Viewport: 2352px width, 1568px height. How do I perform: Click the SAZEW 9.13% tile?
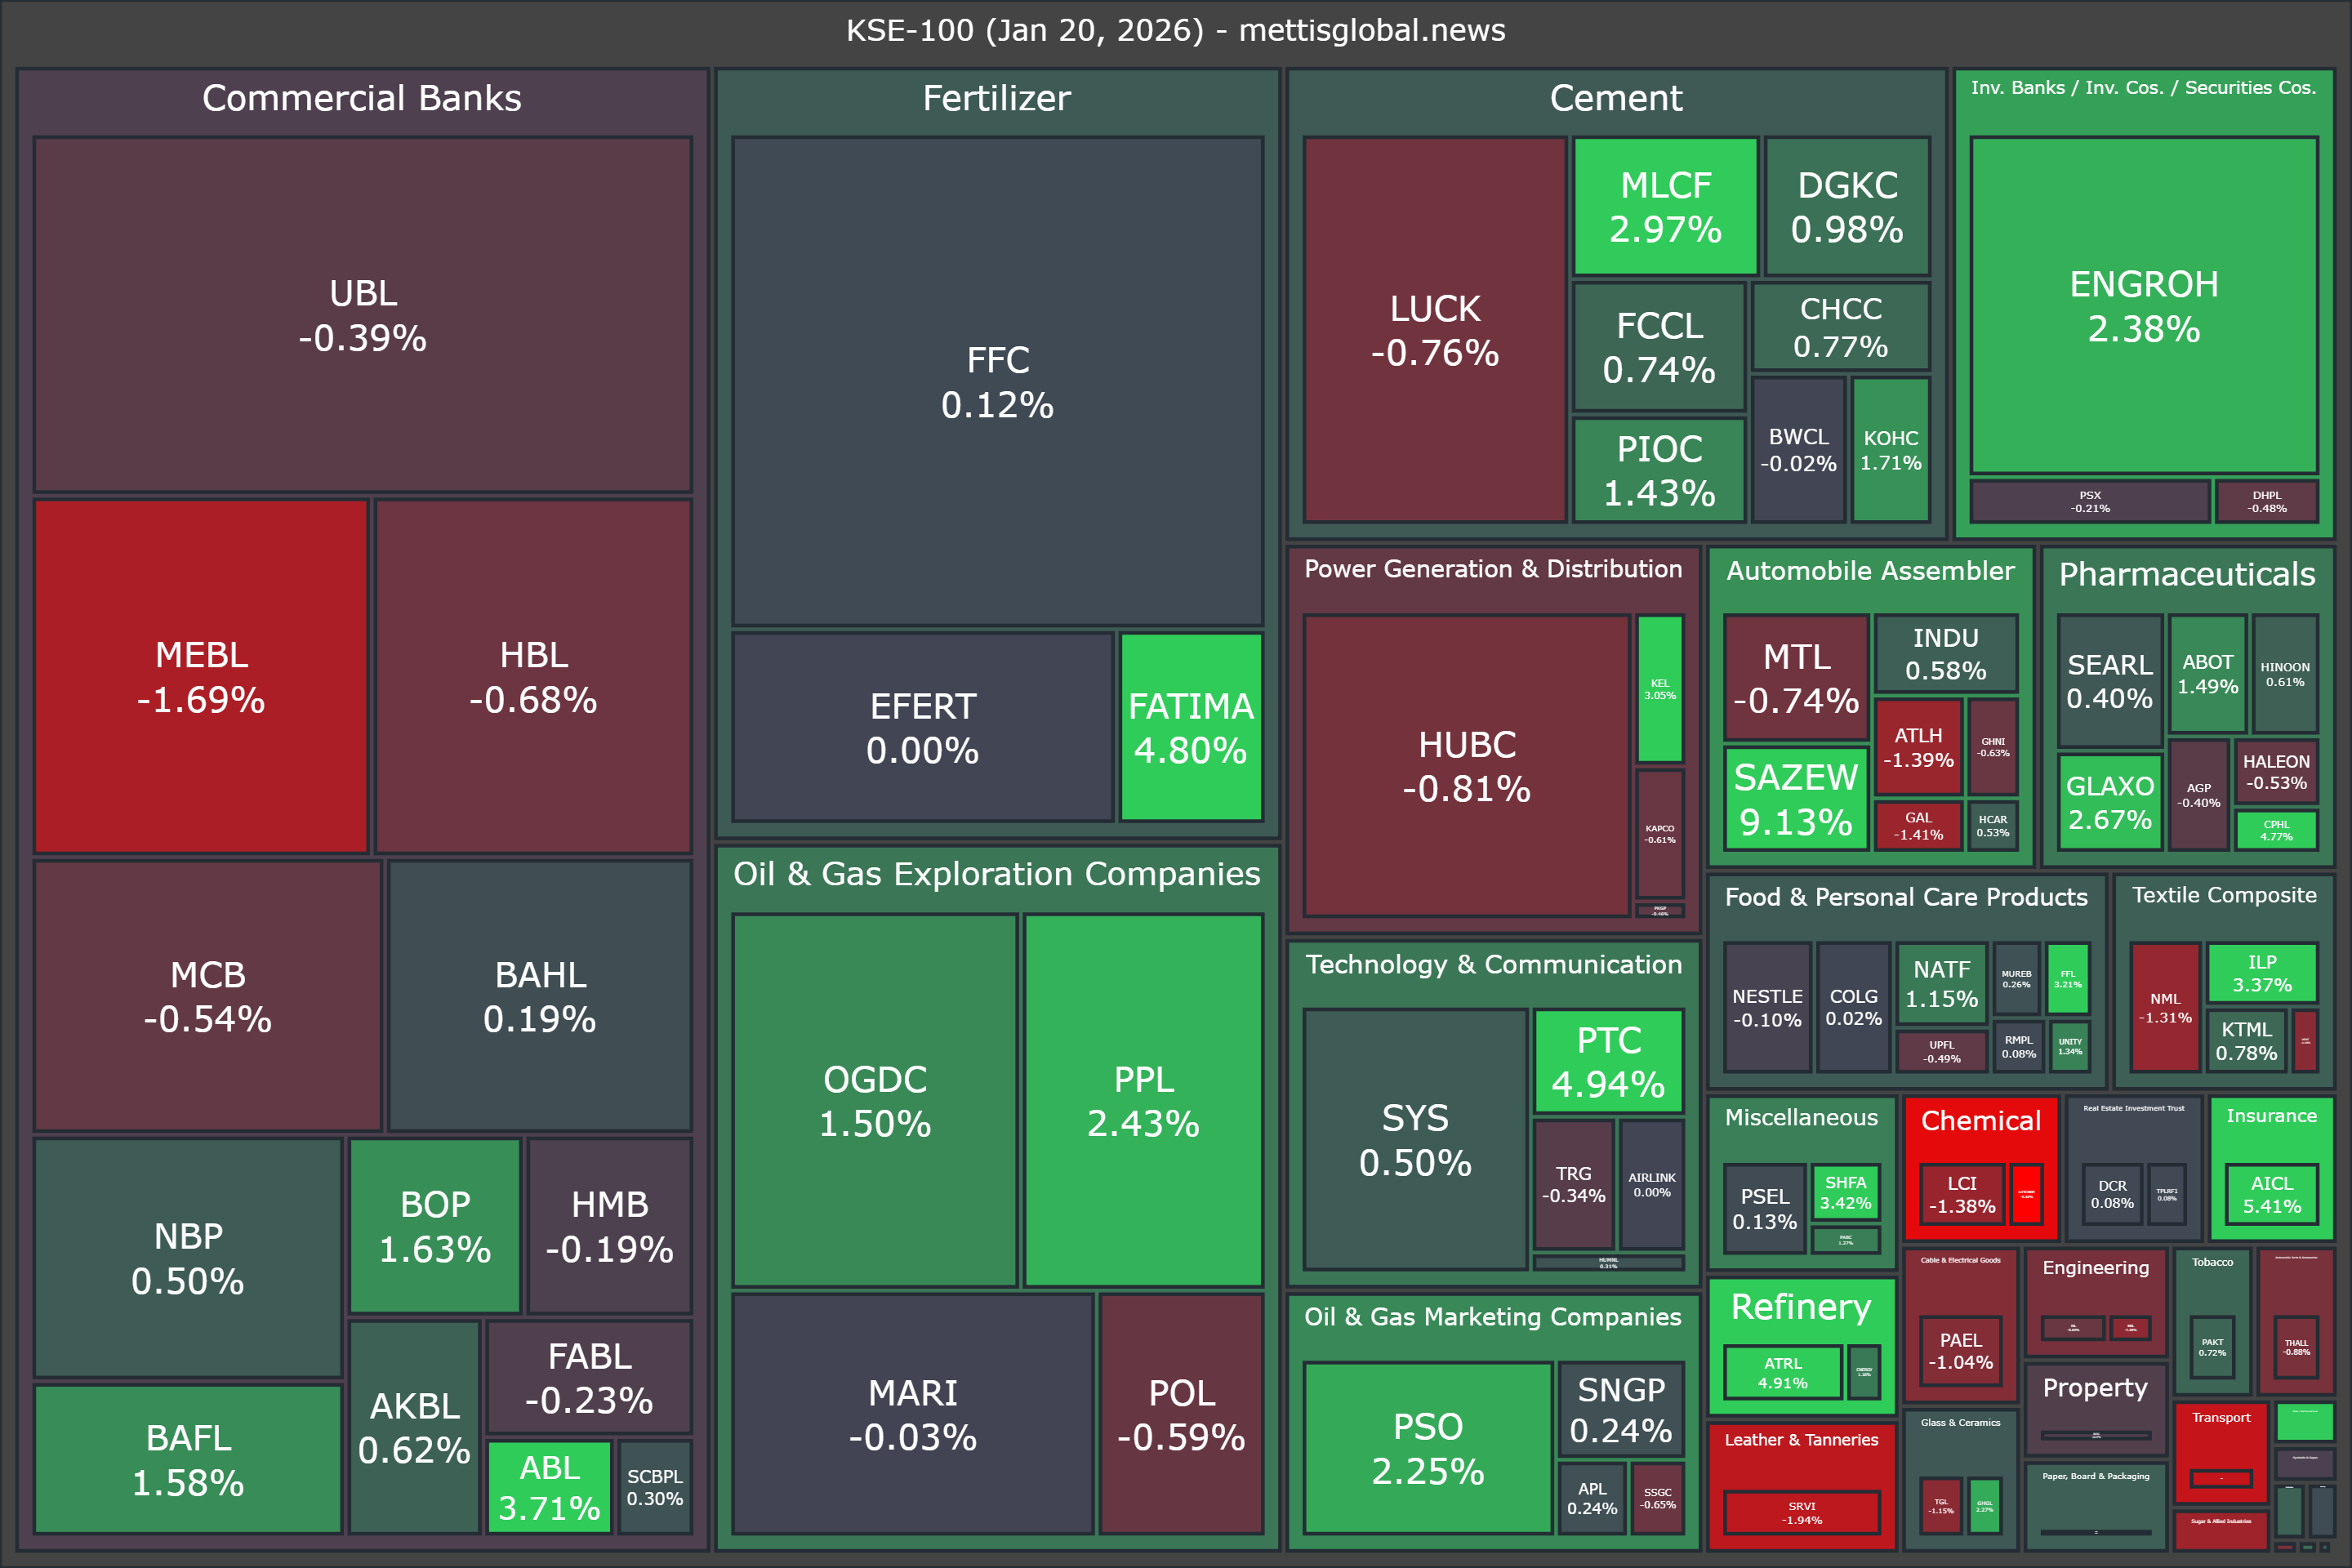pos(1795,799)
